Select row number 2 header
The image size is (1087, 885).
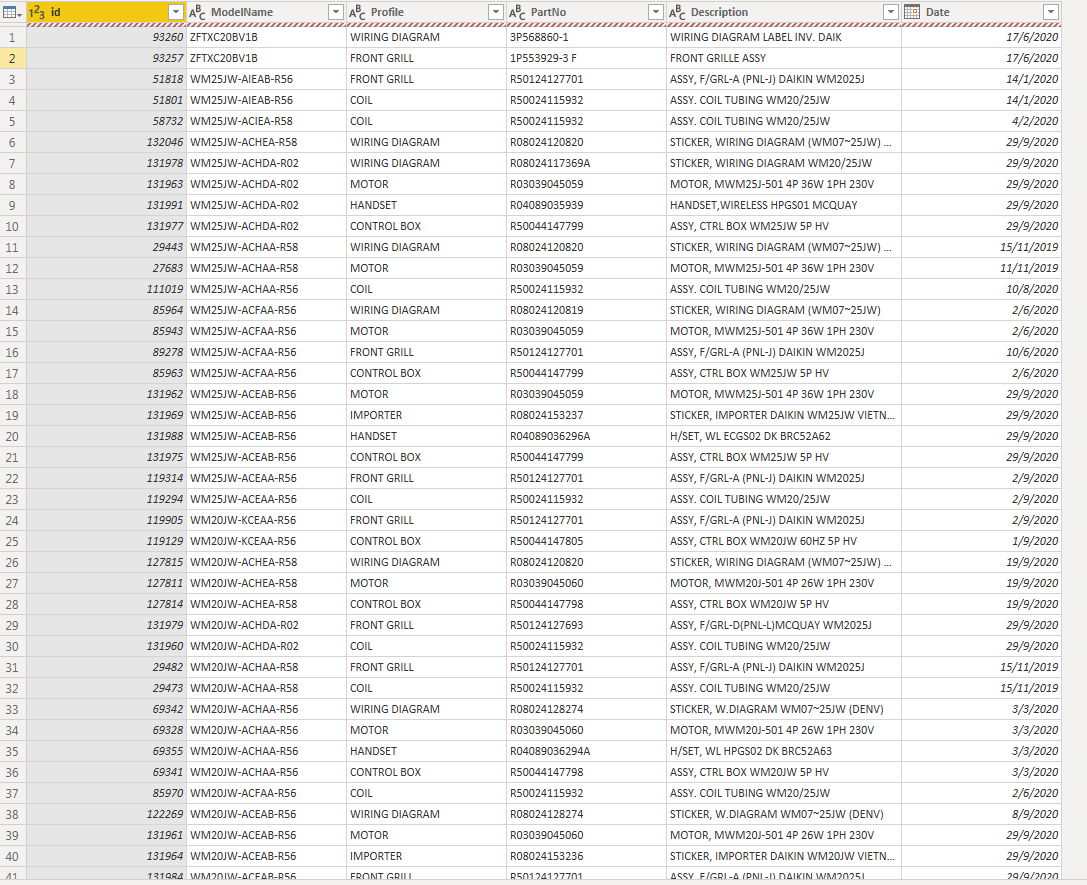coord(12,58)
